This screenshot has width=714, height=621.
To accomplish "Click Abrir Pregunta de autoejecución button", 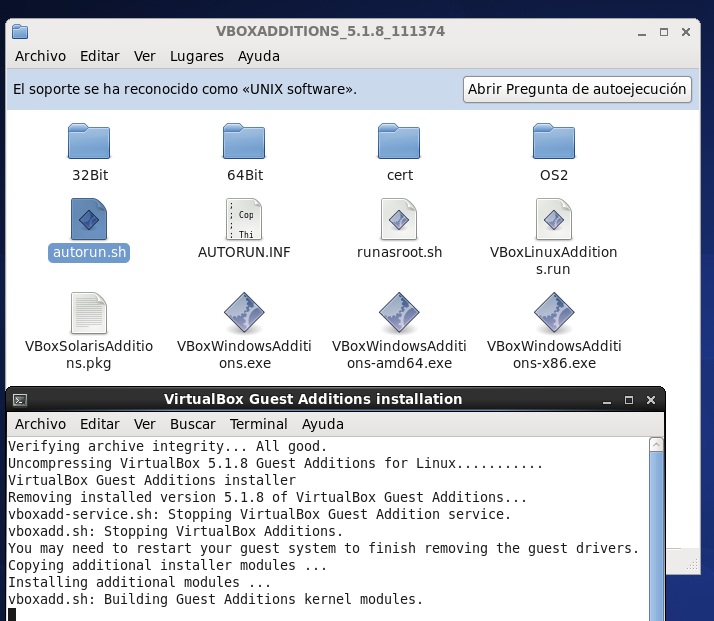I will point(577,89).
